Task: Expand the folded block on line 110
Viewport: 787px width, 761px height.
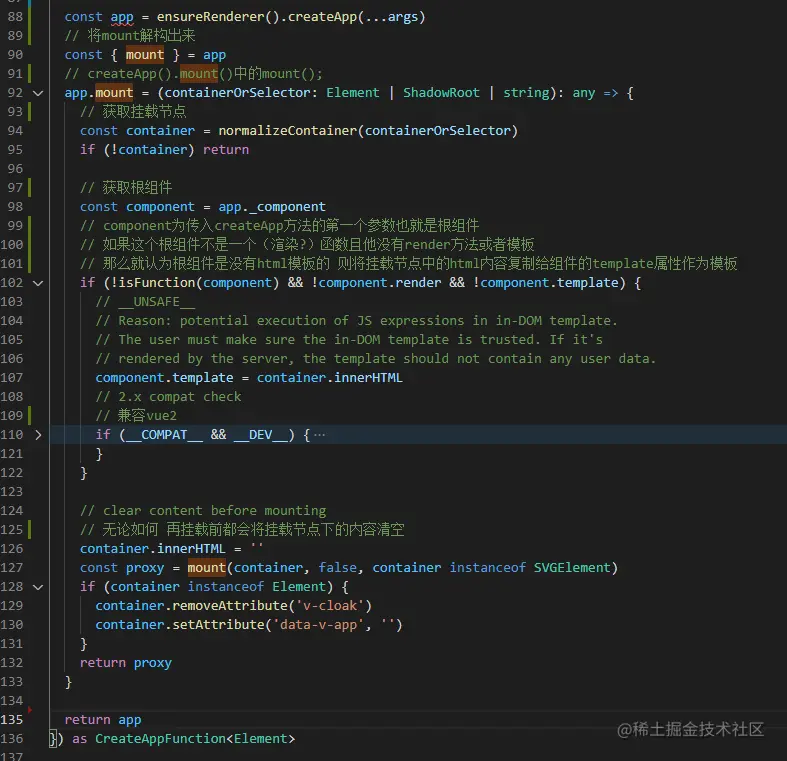Action: pyautogui.click(x=38, y=435)
